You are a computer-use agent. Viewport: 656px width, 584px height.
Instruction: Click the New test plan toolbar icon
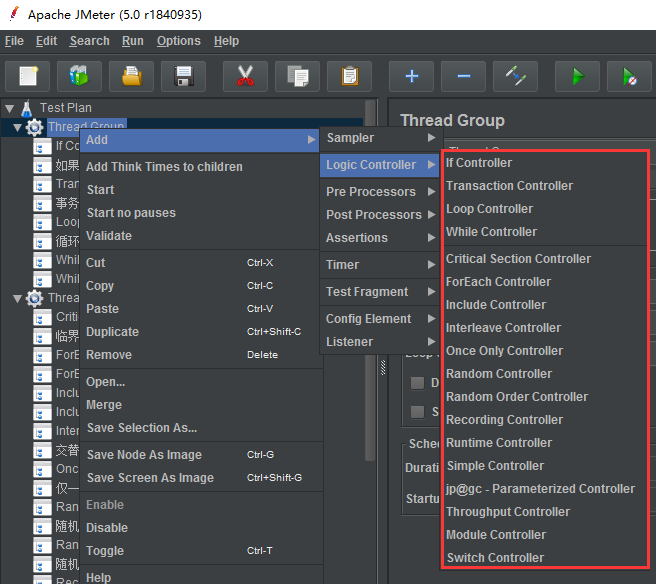[28, 76]
